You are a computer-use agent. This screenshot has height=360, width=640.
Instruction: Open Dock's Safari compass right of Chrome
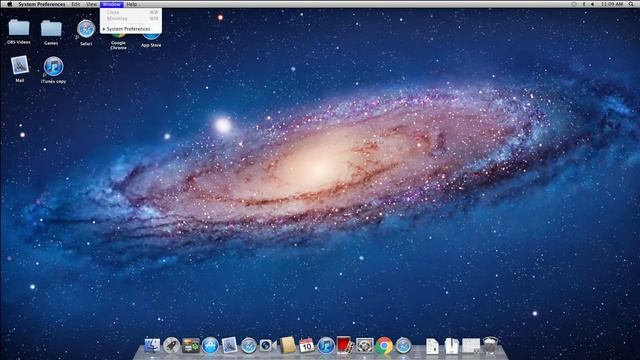(x=403, y=346)
